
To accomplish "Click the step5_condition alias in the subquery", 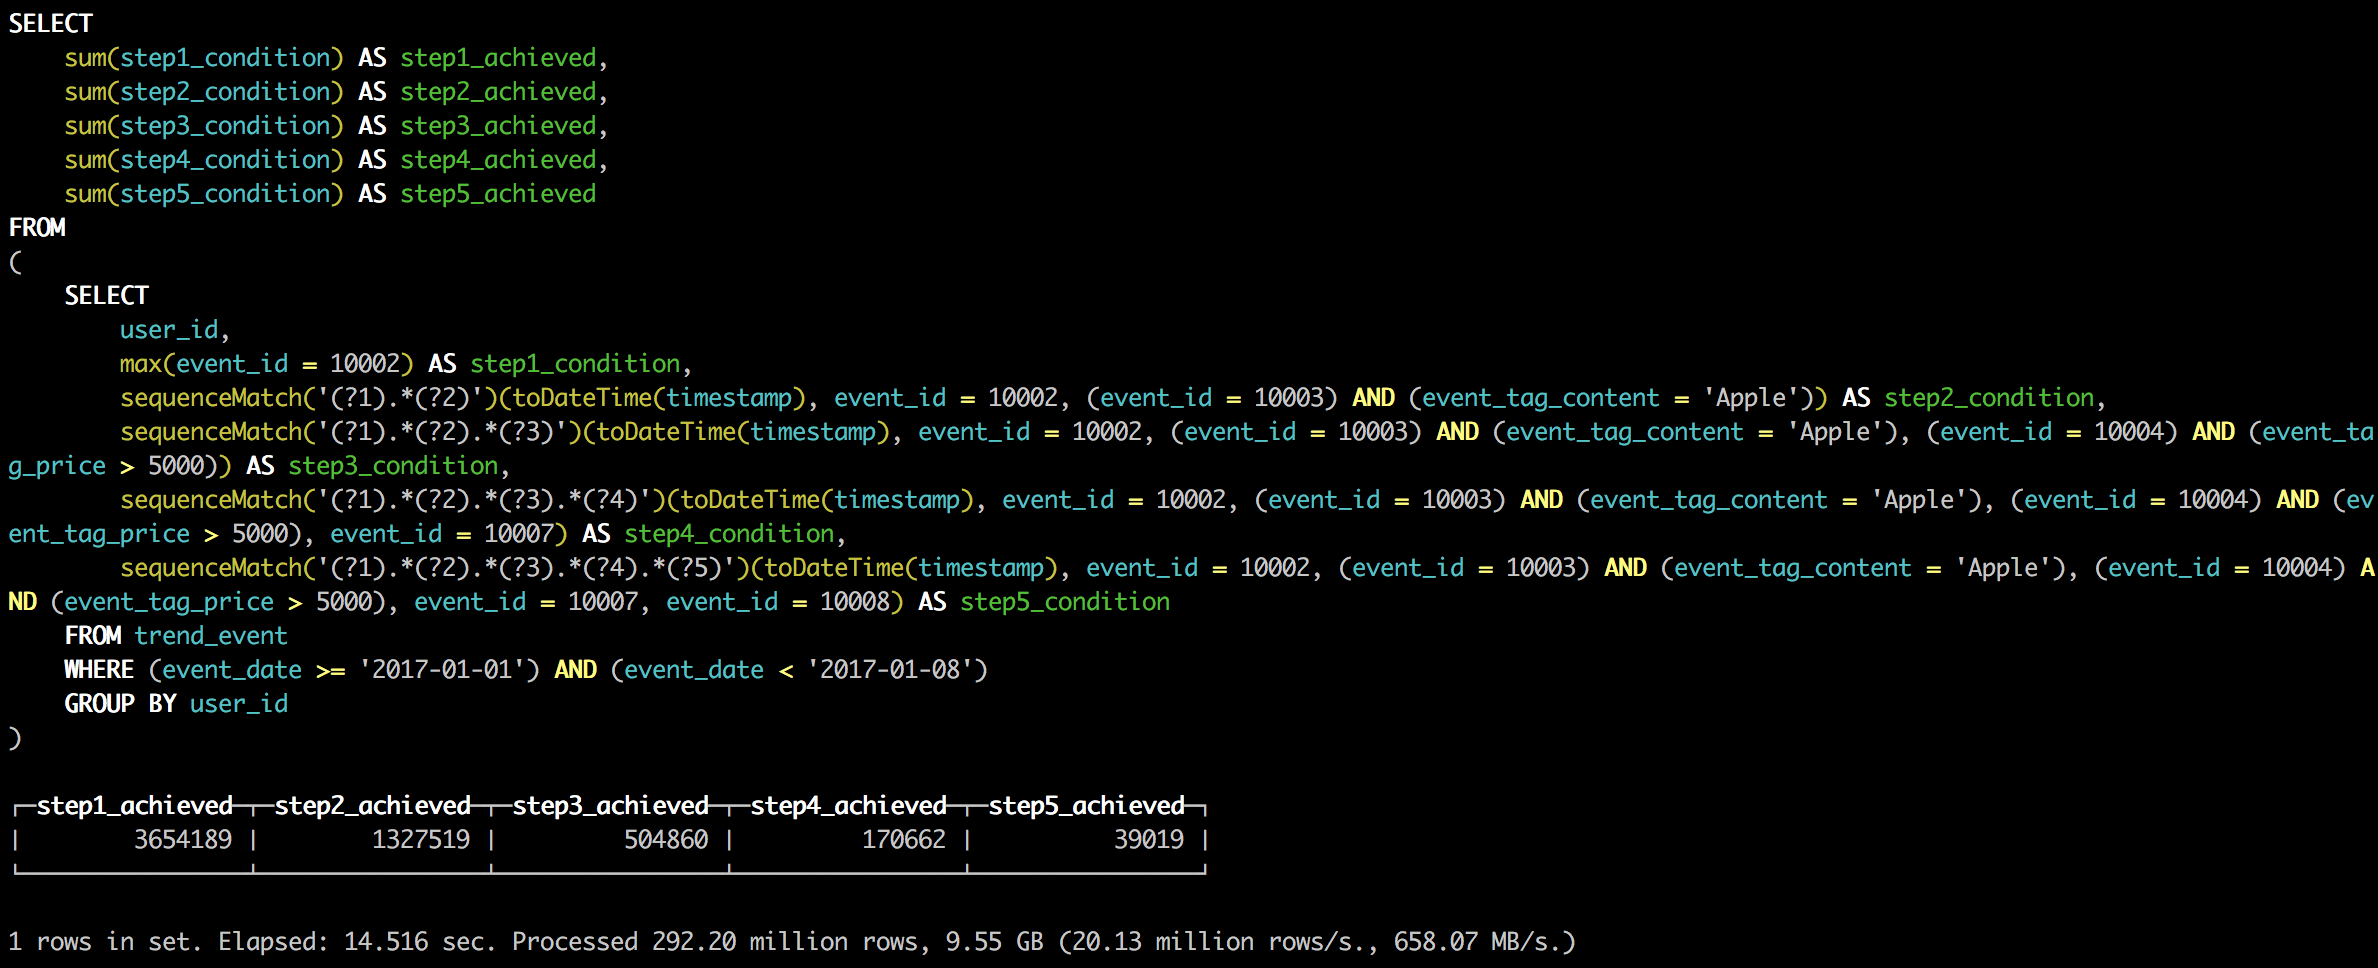I will tap(1065, 602).
